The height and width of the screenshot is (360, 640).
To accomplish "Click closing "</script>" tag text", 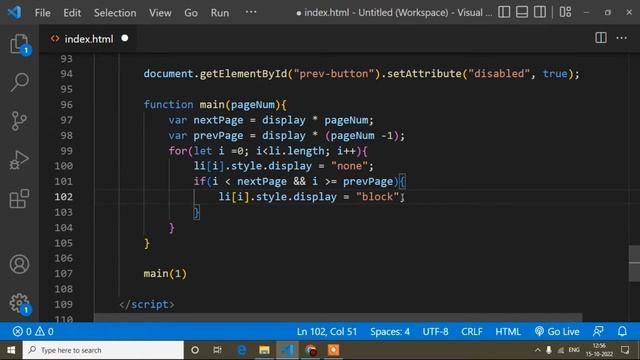I will [x=147, y=304].
